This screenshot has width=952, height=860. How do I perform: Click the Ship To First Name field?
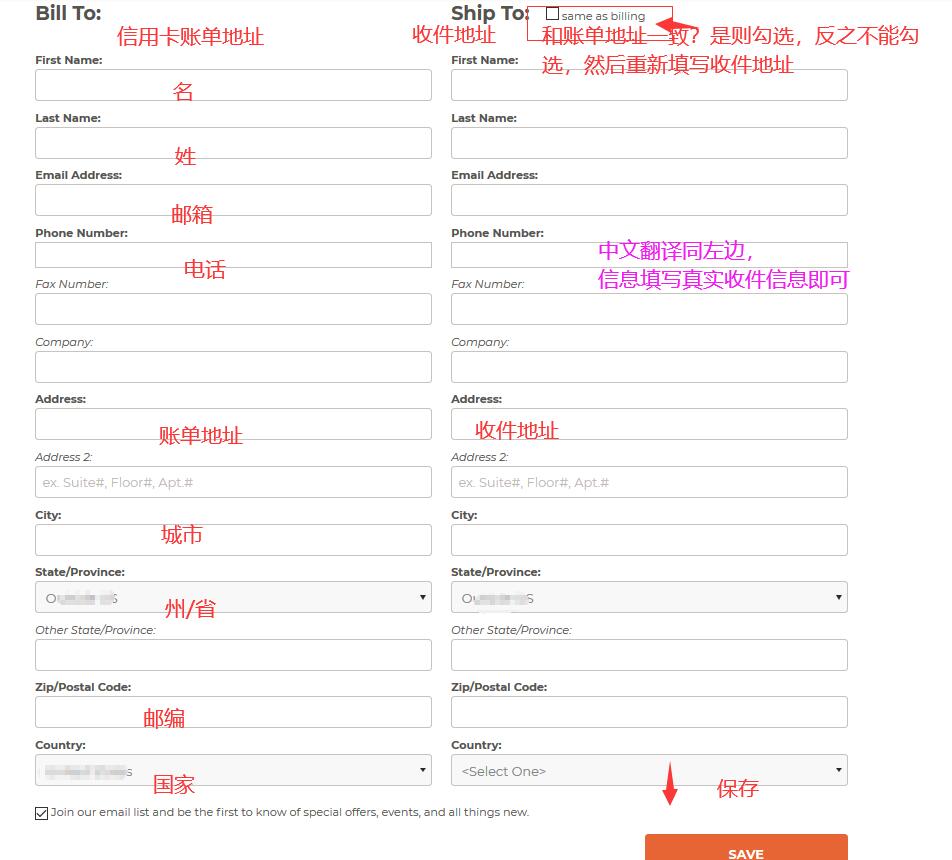649,85
